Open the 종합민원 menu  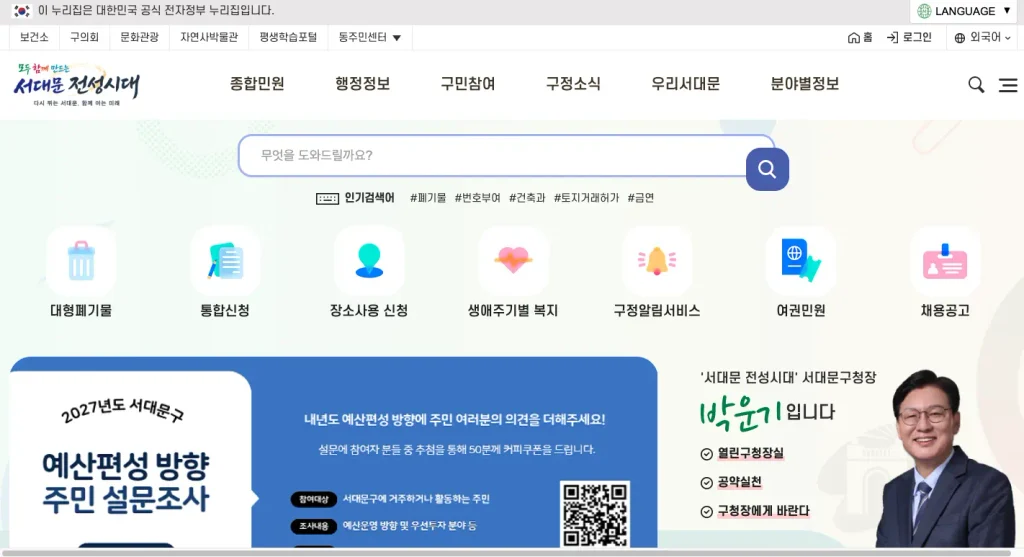[x=257, y=84]
